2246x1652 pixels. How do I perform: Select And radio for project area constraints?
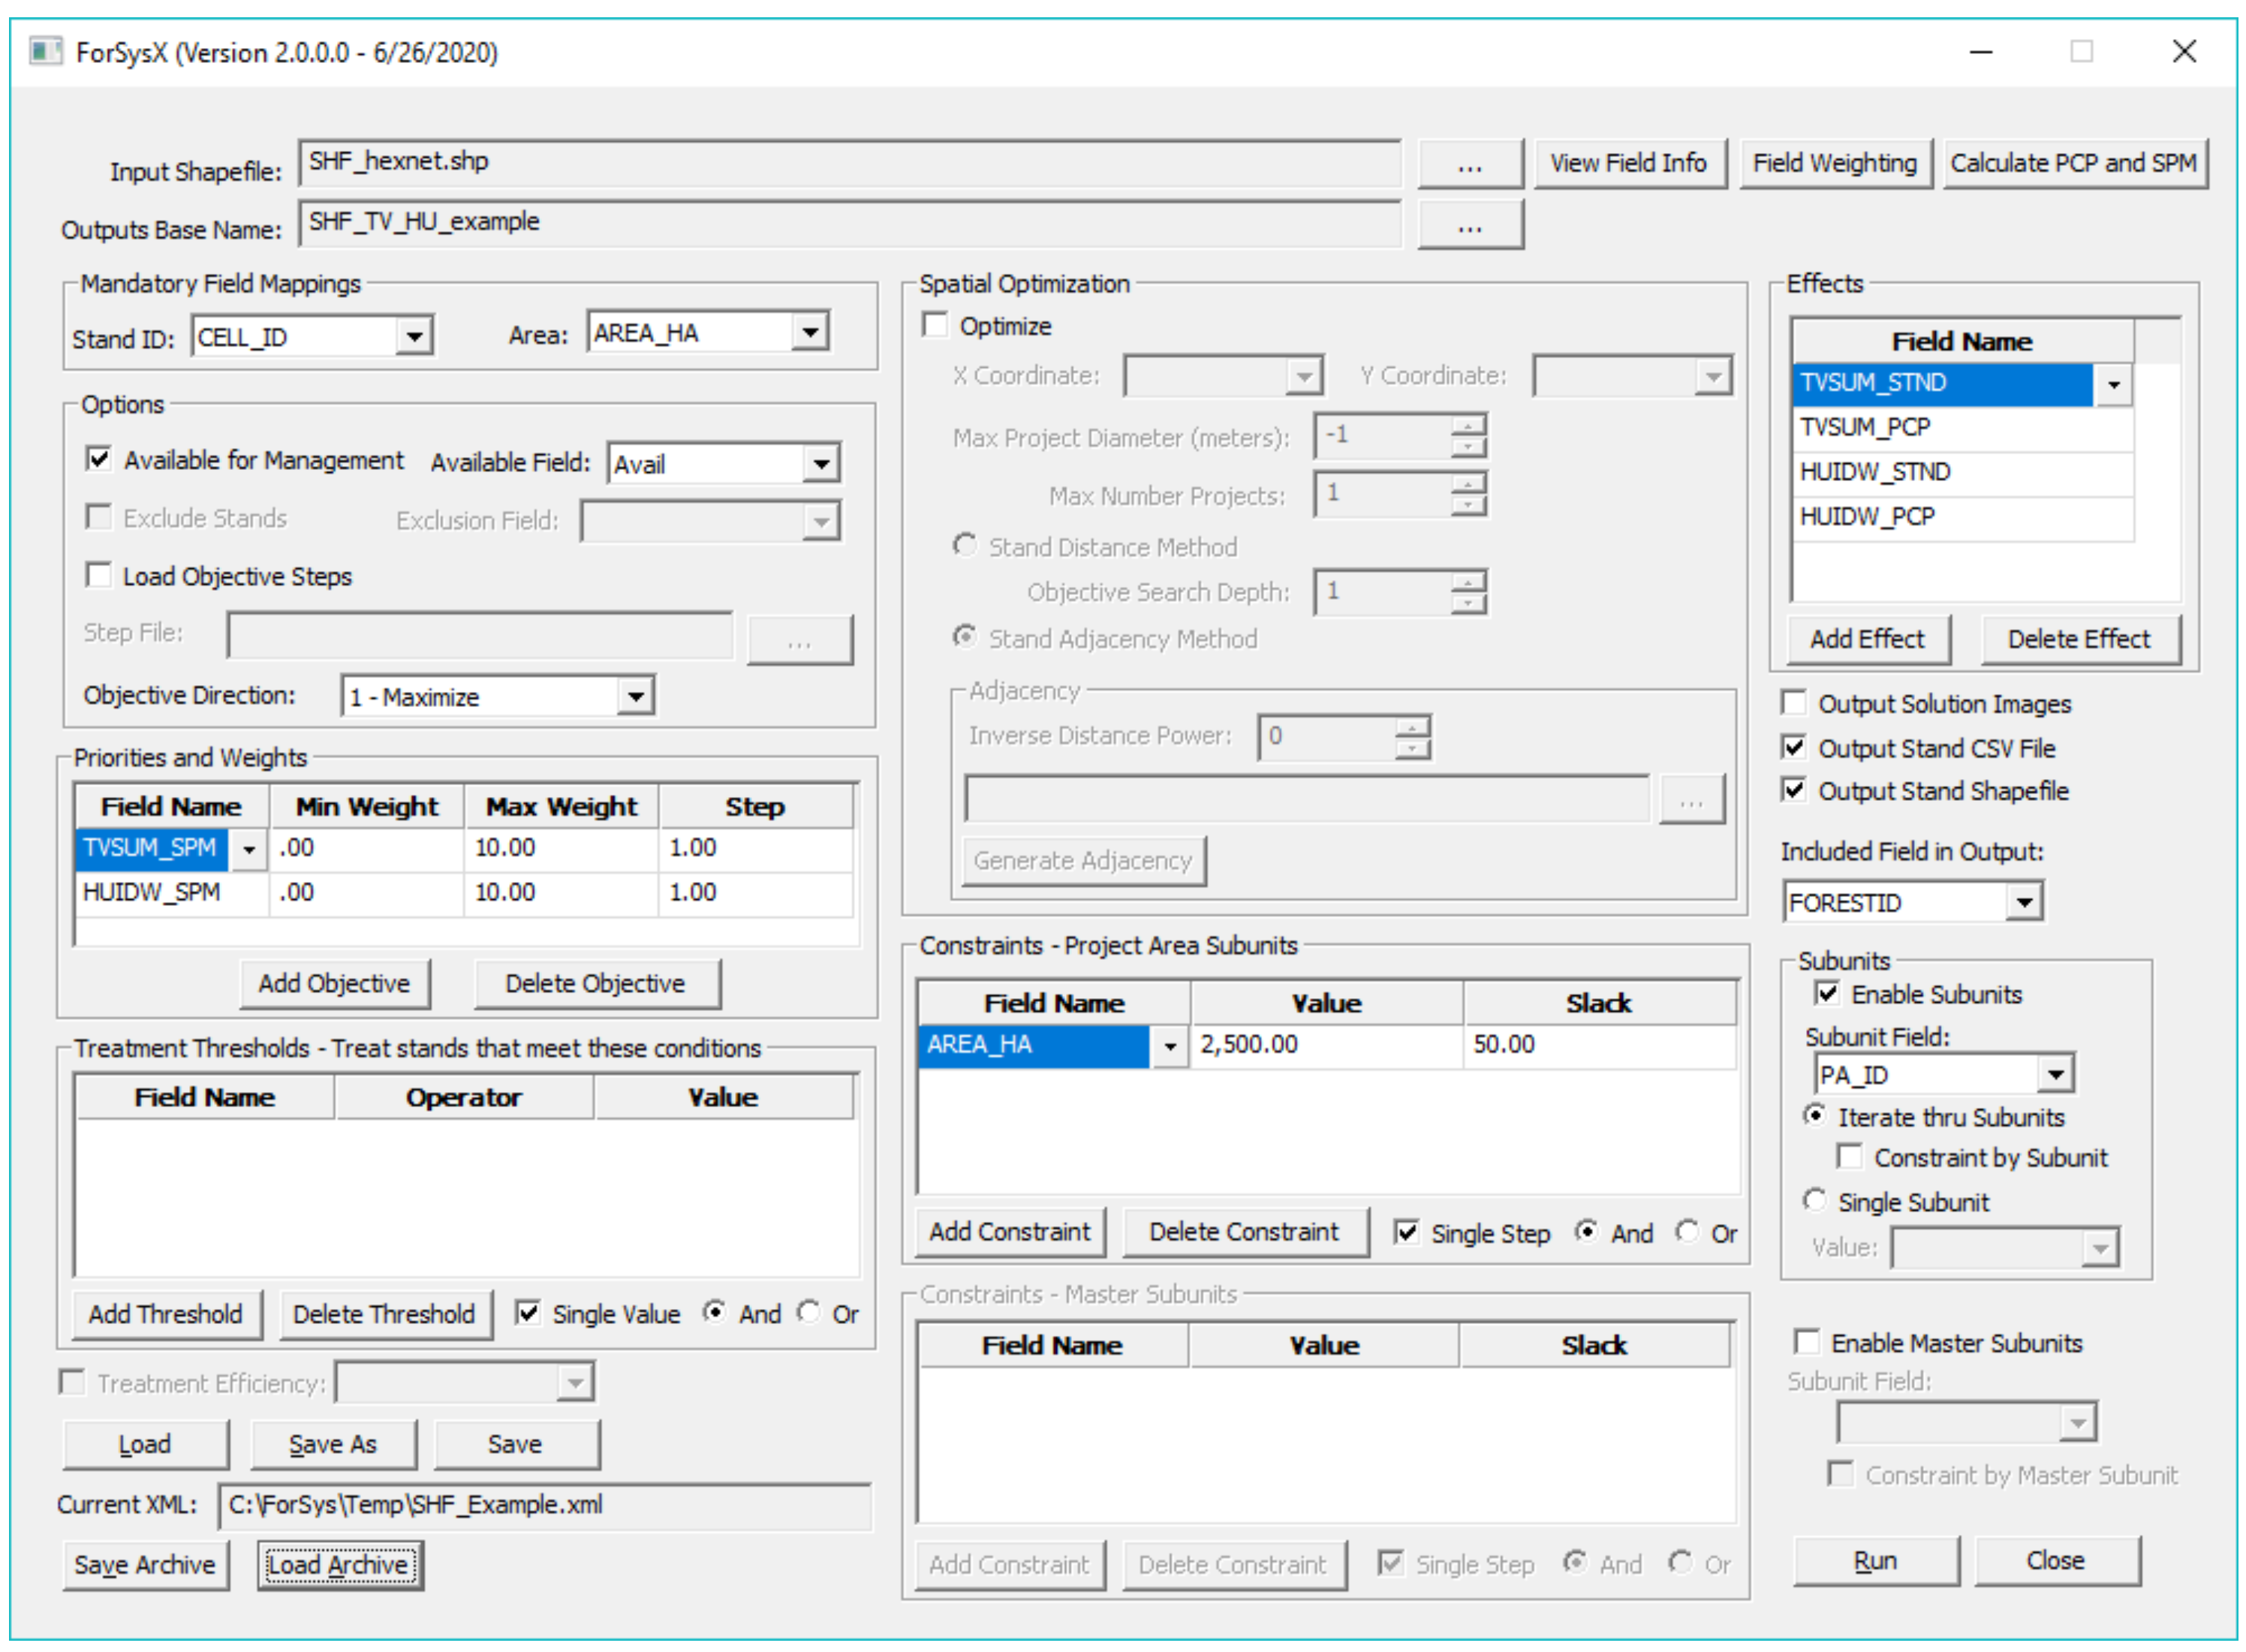click(1587, 1231)
